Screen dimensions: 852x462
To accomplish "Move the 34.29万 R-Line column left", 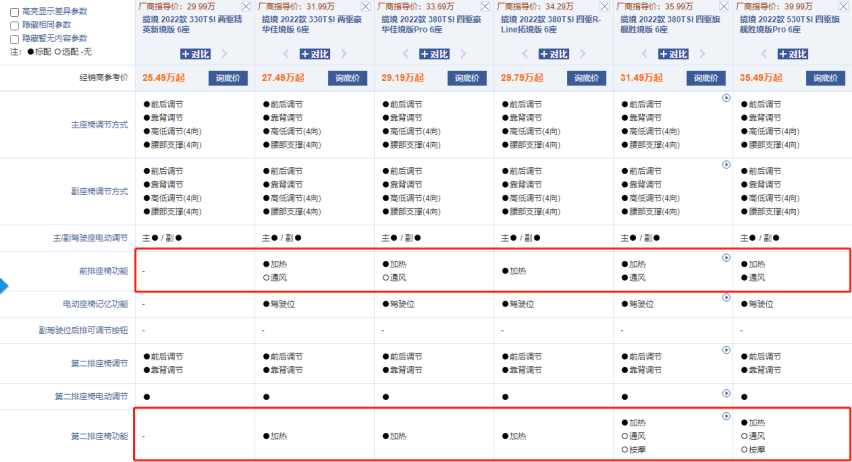I will pyautogui.click(x=525, y=54).
